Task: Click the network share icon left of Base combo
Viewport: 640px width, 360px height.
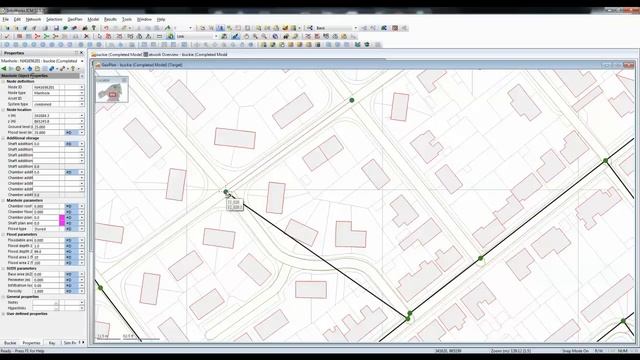Action: click(310, 28)
